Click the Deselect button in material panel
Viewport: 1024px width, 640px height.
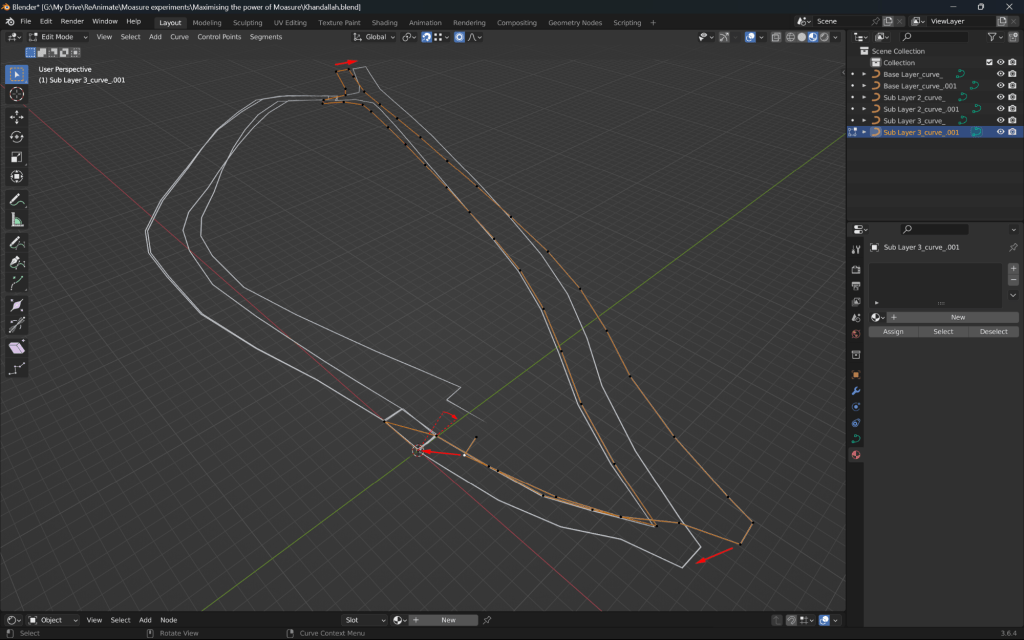point(993,331)
